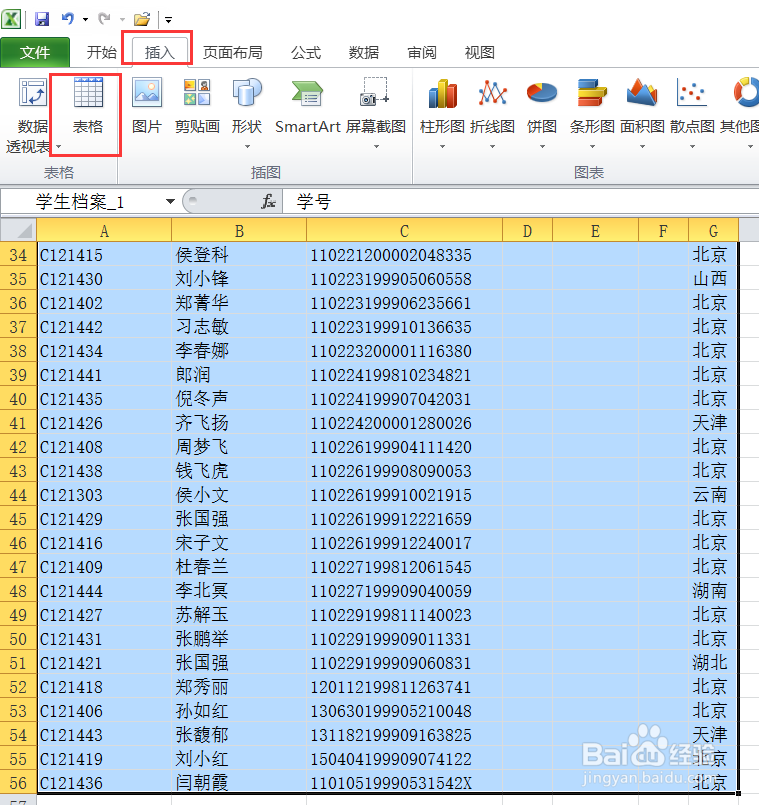Select row 34 header

(18, 255)
